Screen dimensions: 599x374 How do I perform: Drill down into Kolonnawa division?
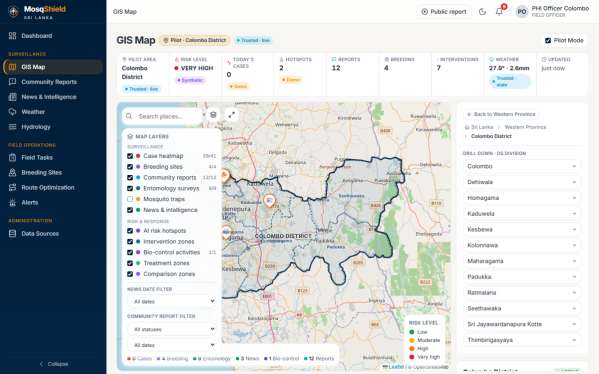coord(521,245)
